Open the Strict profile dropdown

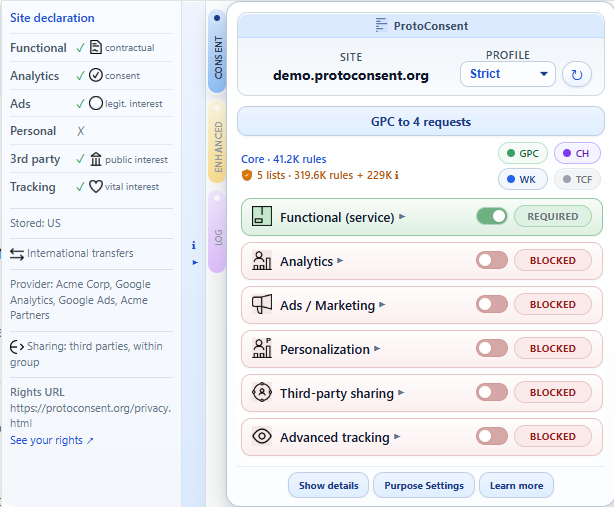click(x=507, y=74)
